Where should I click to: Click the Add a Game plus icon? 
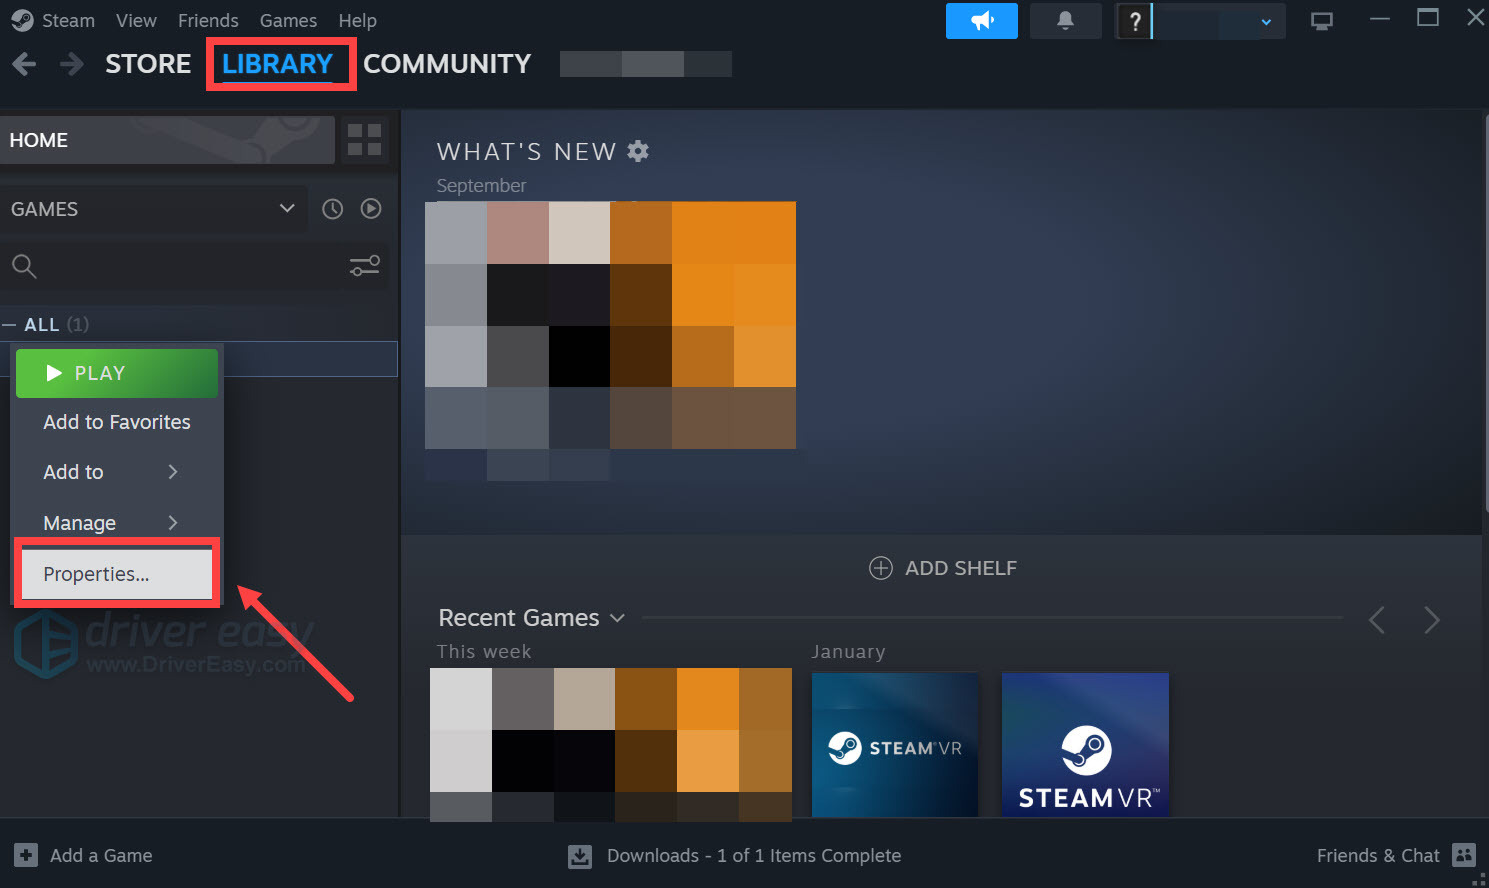tap(23, 855)
